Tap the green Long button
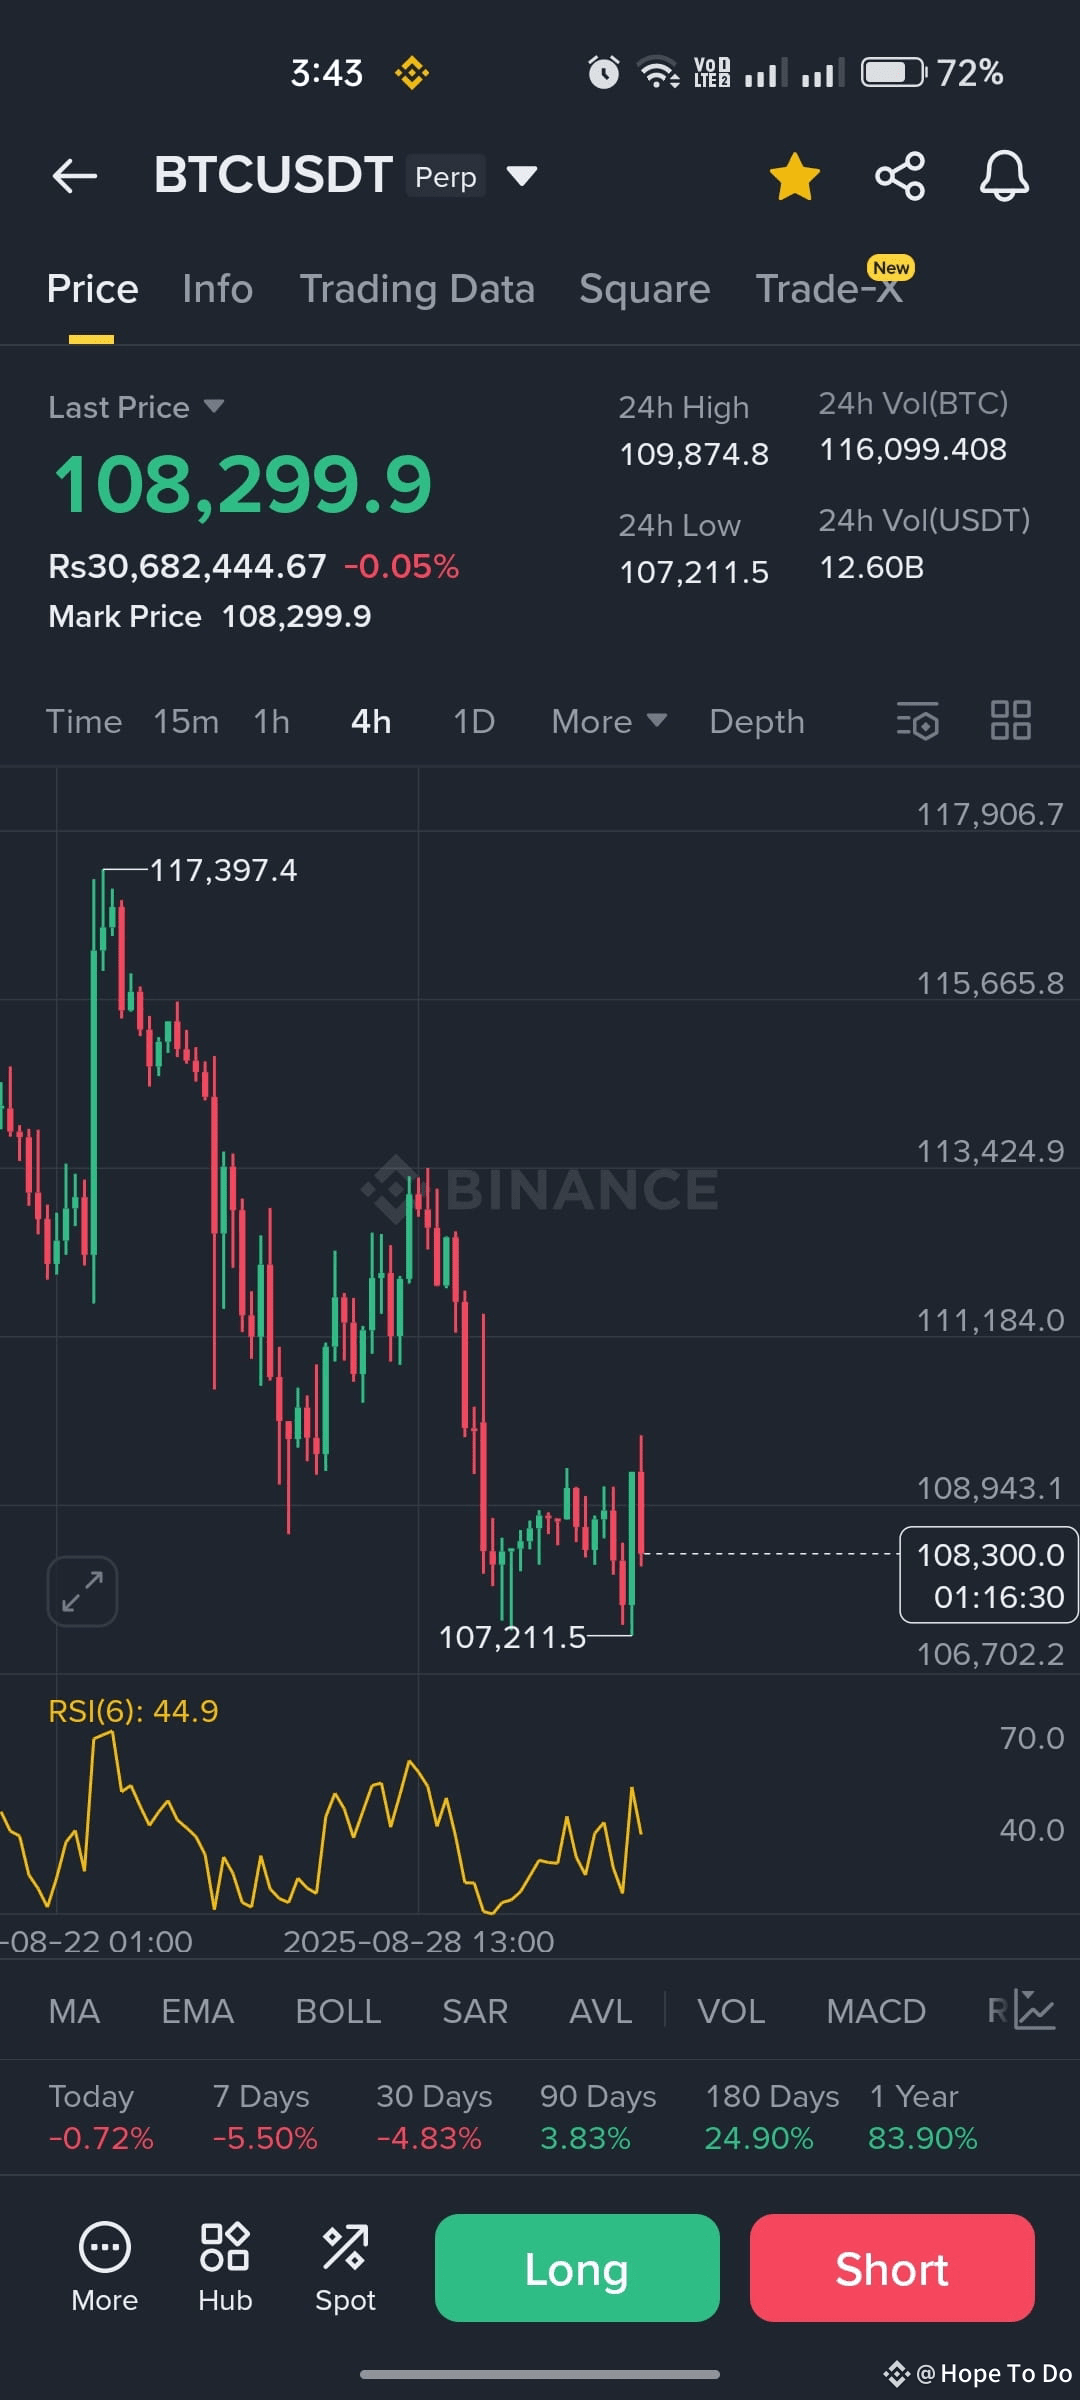The width and height of the screenshot is (1080, 2400). coord(577,2268)
